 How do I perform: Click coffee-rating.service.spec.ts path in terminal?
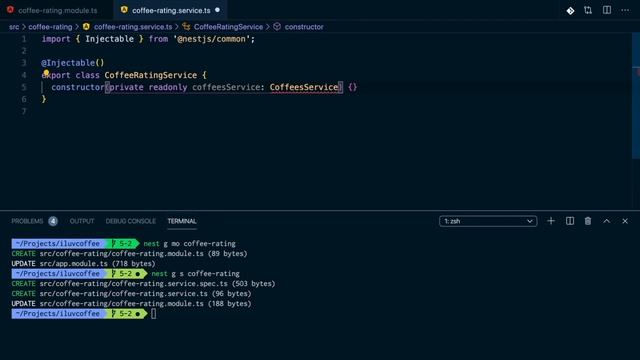point(133,284)
